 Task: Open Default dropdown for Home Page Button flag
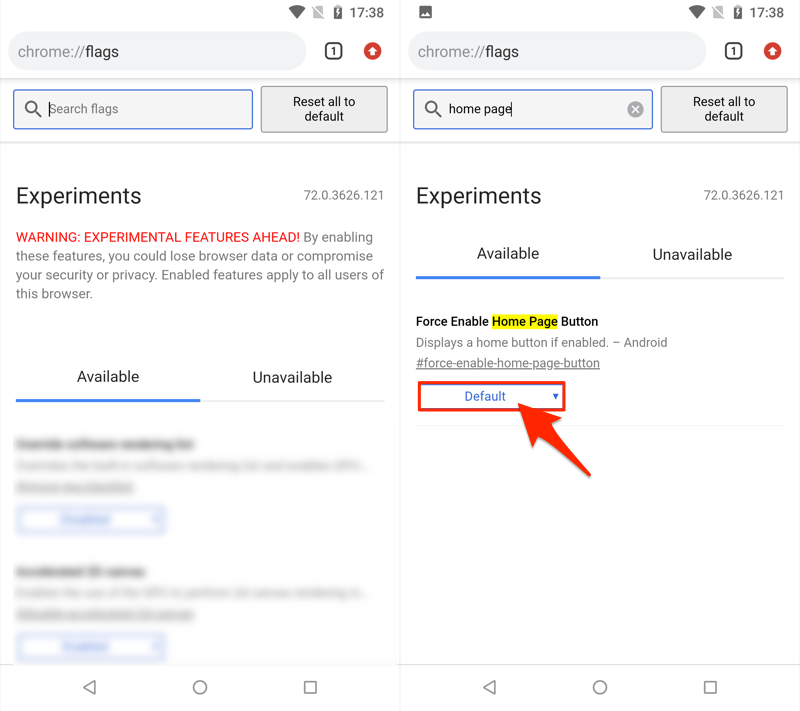pyautogui.click(x=491, y=396)
